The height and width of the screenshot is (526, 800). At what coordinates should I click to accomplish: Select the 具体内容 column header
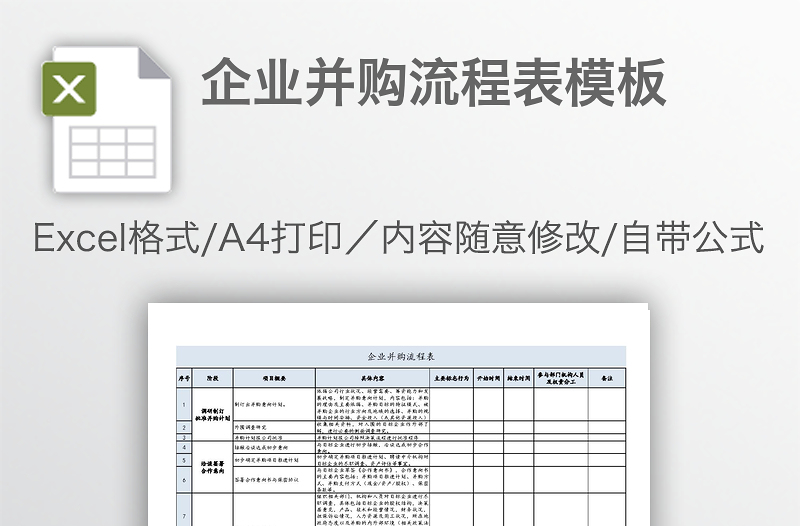[x=372, y=378]
